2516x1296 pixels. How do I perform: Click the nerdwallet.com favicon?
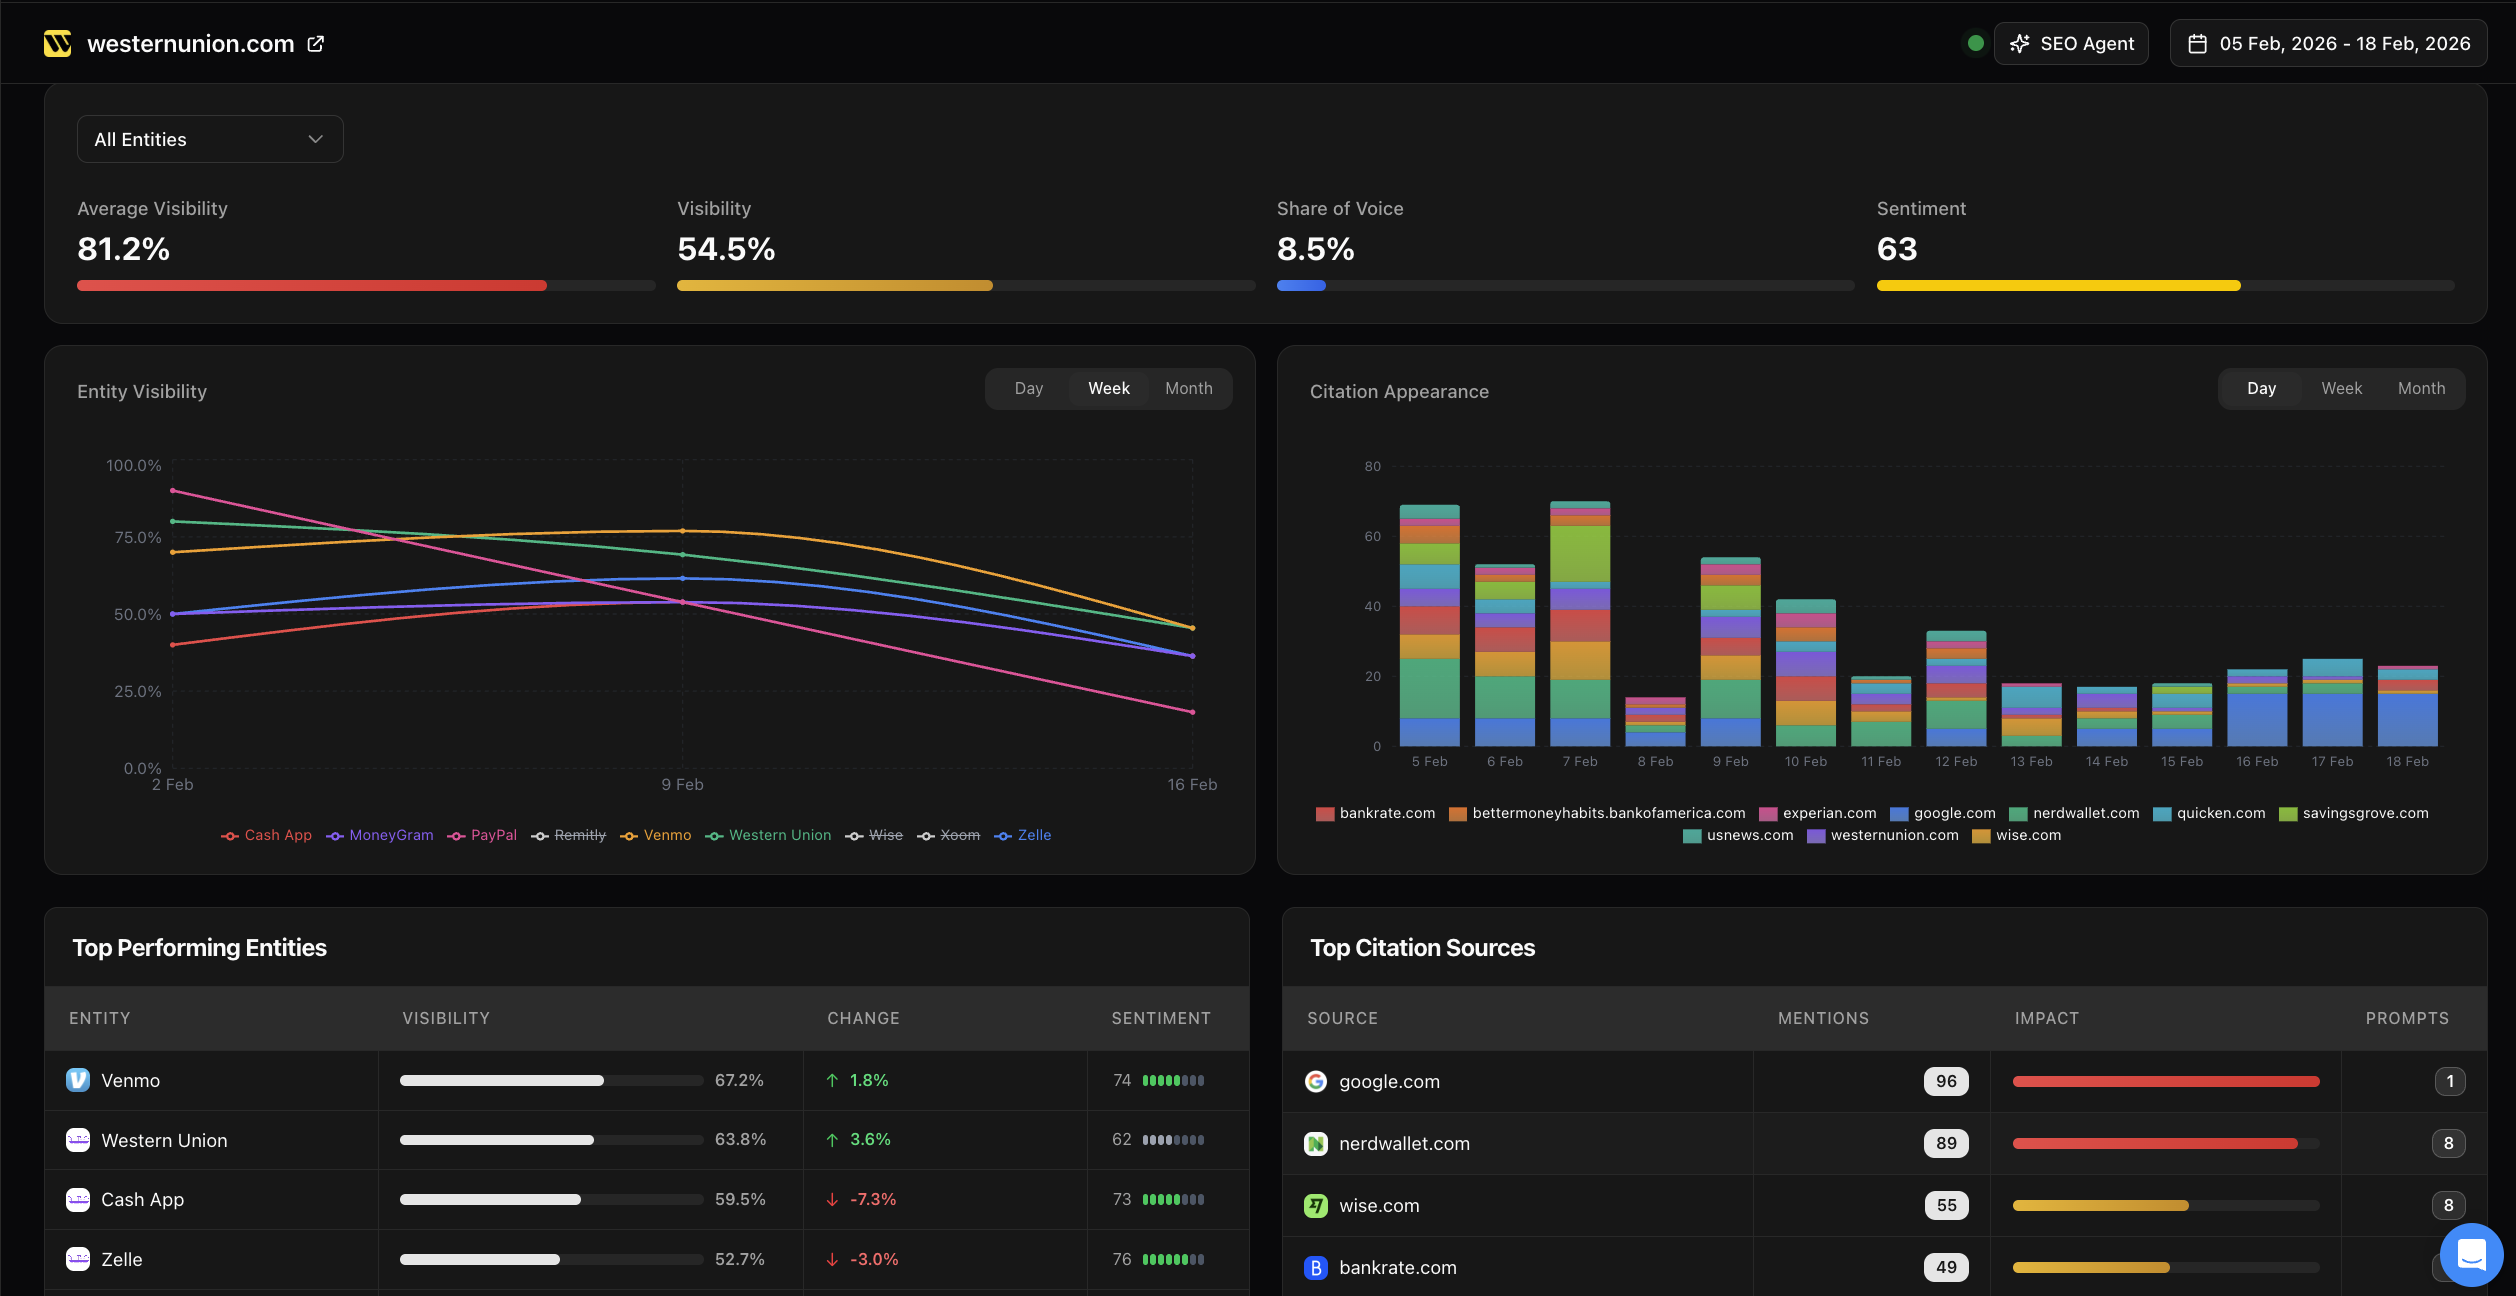[x=1316, y=1143]
